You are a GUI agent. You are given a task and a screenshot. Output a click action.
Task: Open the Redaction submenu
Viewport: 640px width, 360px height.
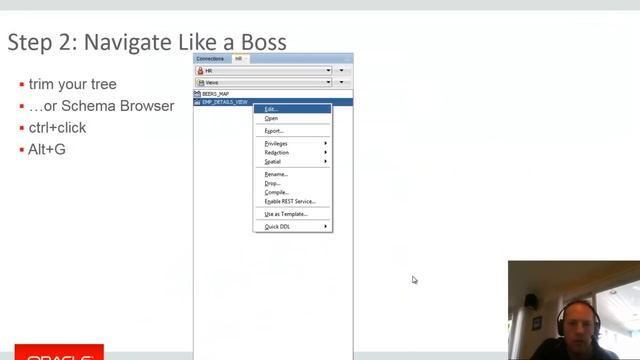292,153
